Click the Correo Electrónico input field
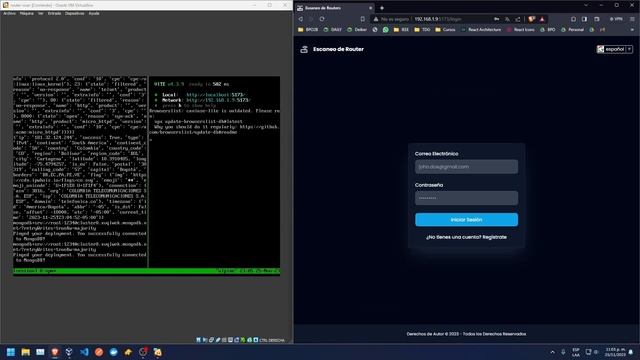This screenshot has width=640, height=360. 467,167
